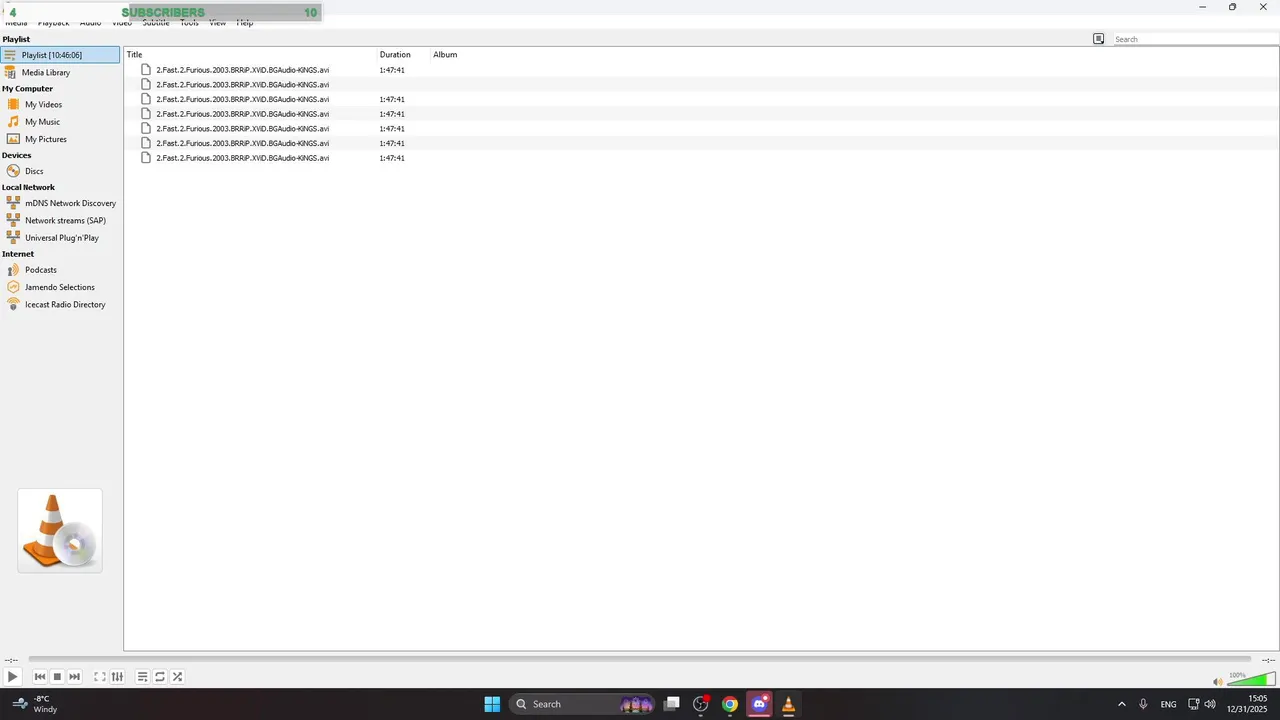Switch ENG input language indicator
The height and width of the screenshot is (720, 1280).
point(1168,704)
